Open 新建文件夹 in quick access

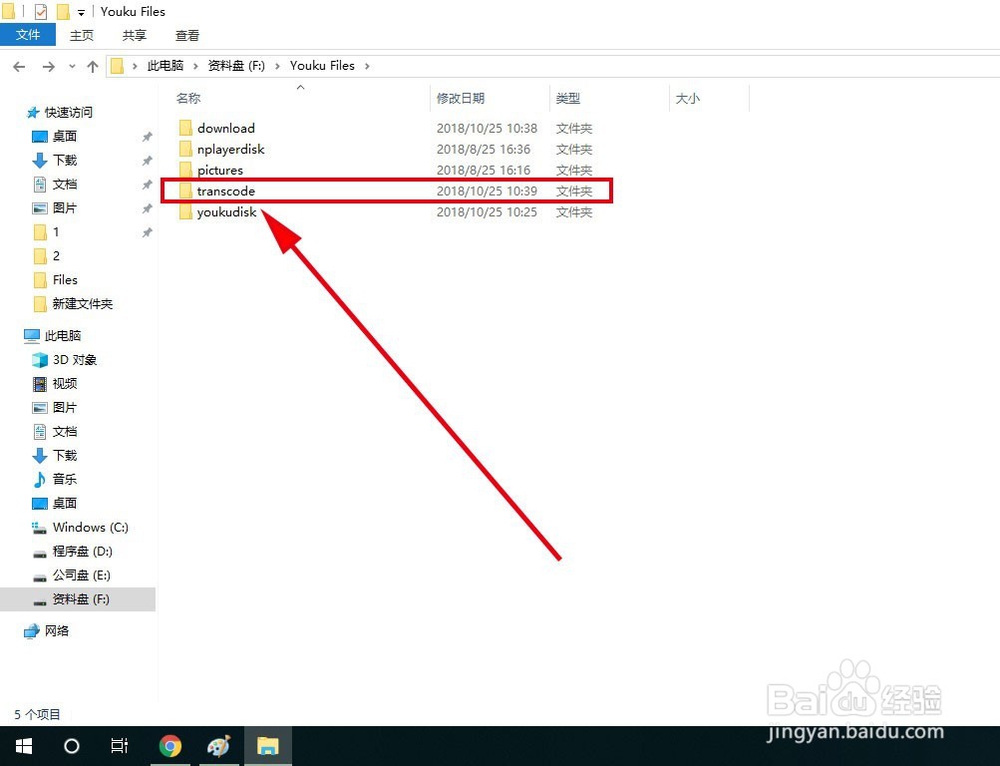tap(82, 304)
